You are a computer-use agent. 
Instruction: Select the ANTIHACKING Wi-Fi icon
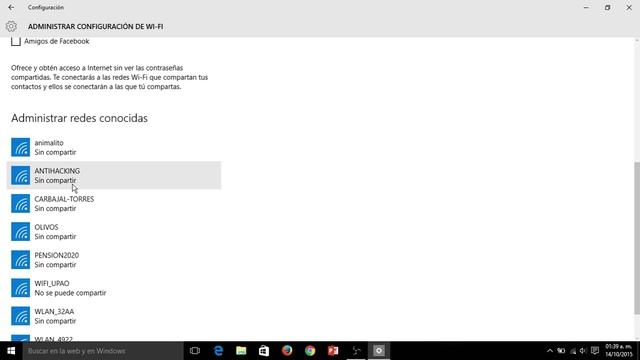coord(20,176)
